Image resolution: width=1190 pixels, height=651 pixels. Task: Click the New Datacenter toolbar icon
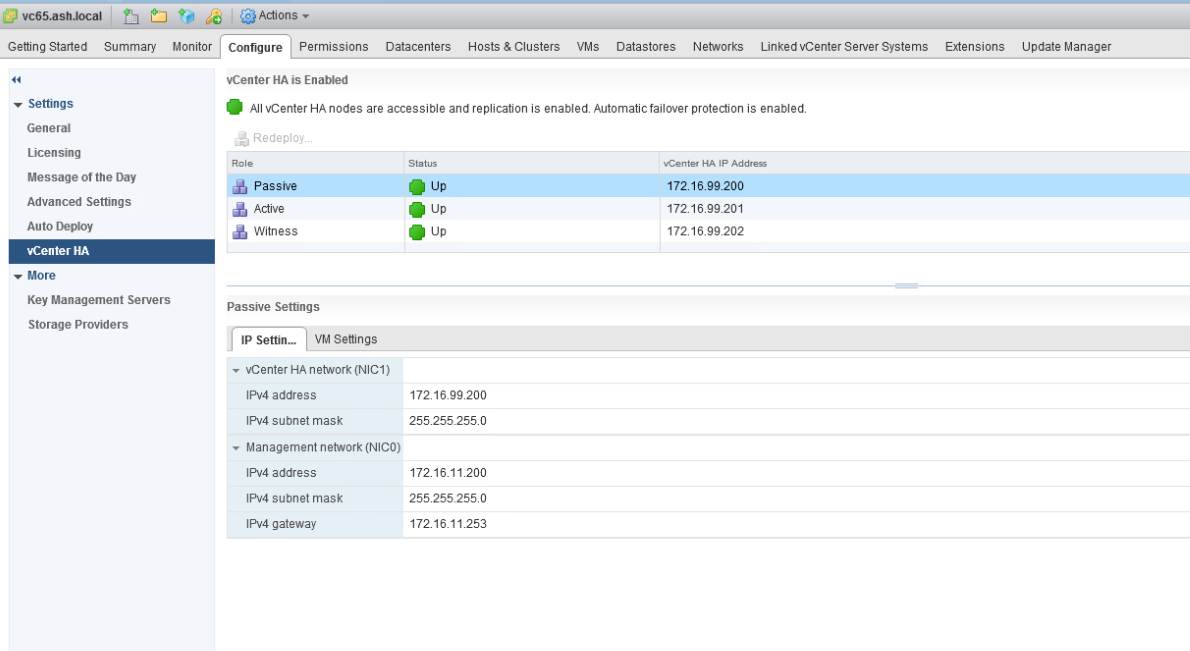[x=131, y=16]
